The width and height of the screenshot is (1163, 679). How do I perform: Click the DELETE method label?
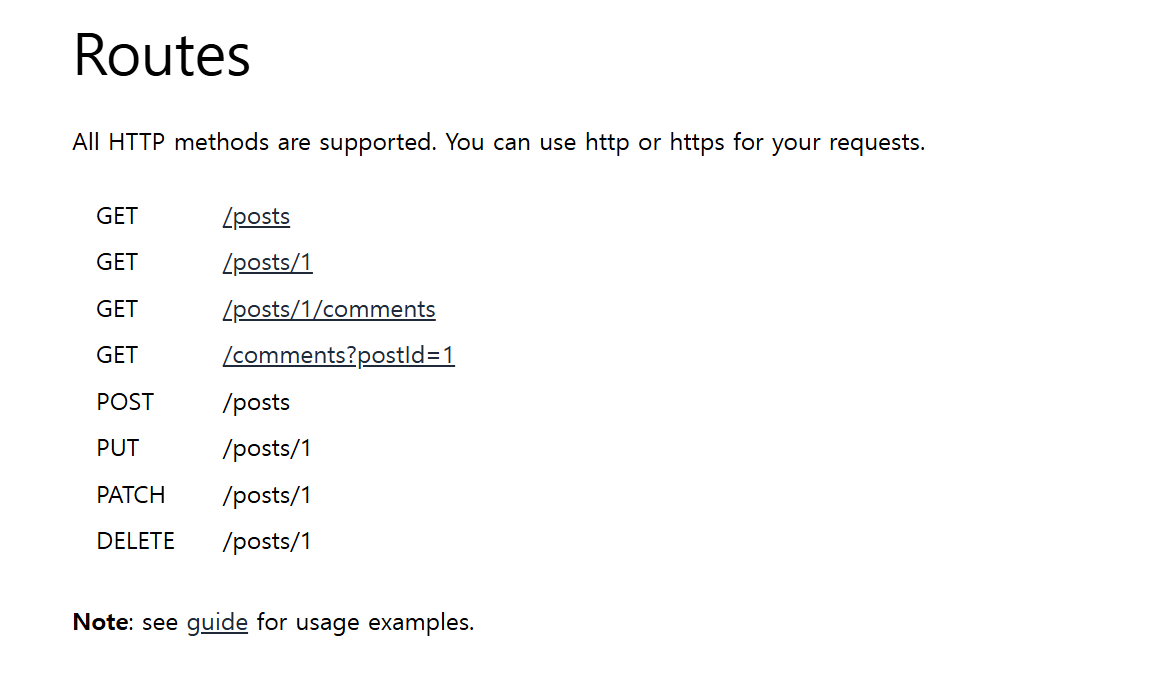tap(135, 541)
